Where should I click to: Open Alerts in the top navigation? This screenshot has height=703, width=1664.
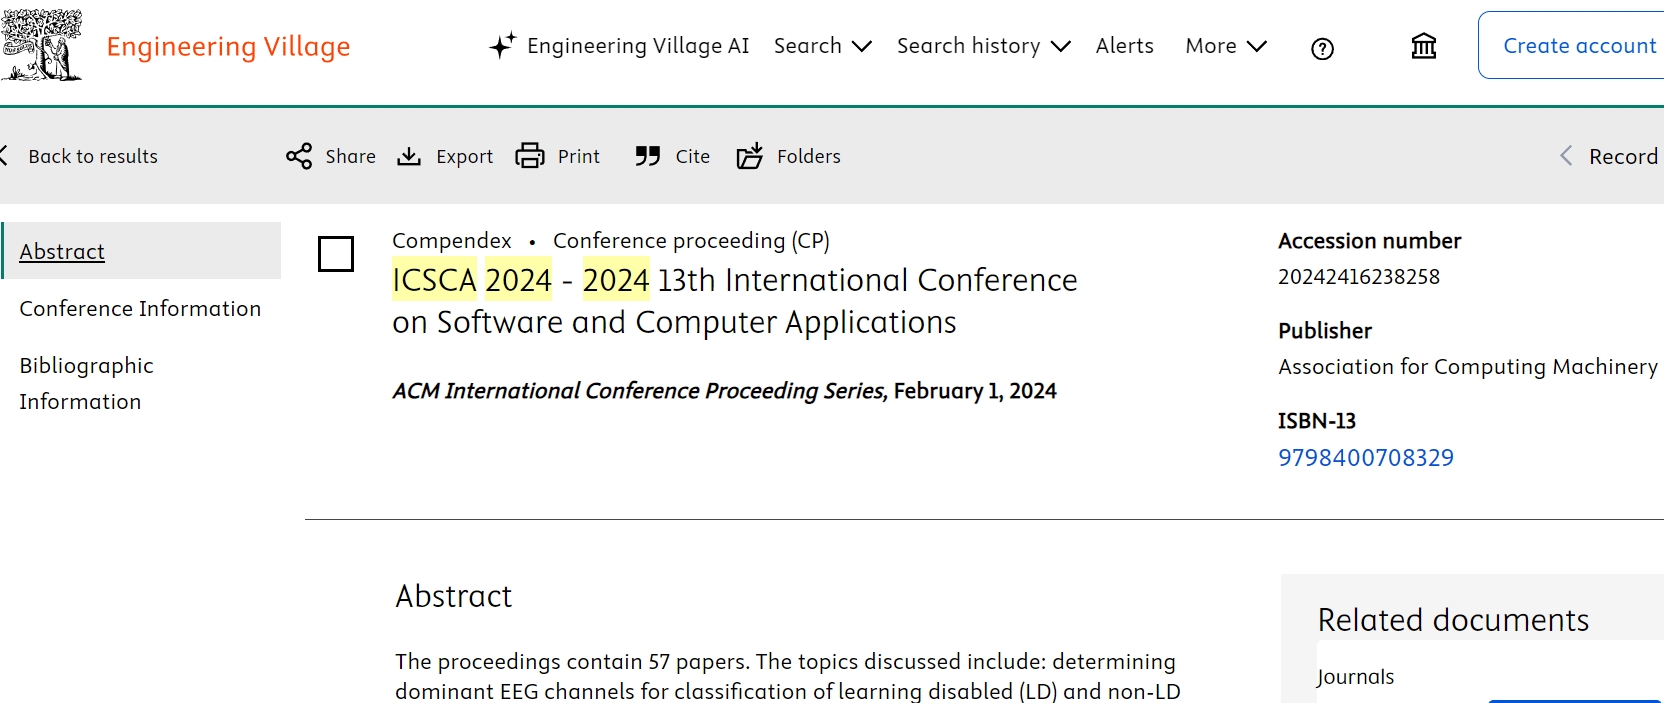click(1124, 46)
